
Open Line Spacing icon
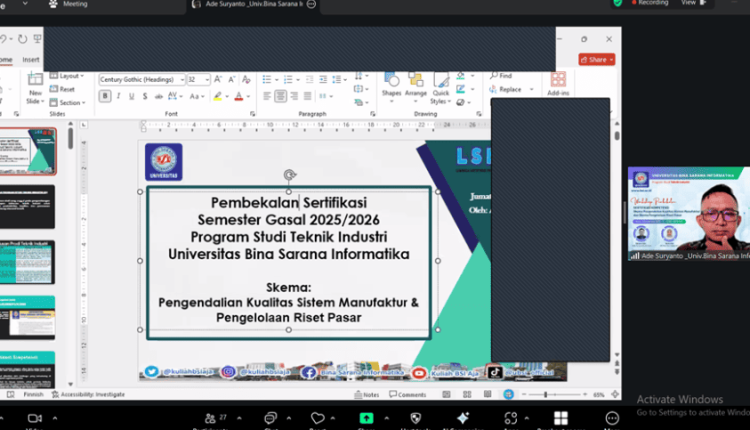(339, 79)
